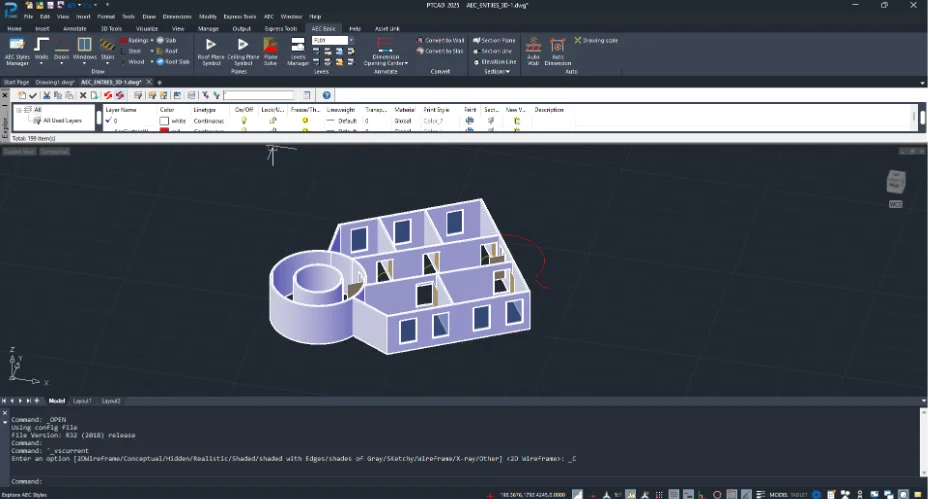Switch to the Drawing1.dwg tab

[x=54, y=82]
